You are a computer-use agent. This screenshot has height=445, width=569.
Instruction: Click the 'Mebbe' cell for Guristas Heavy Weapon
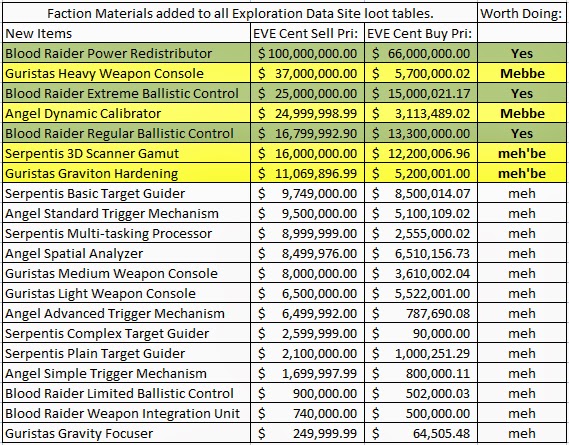click(522, 73)
